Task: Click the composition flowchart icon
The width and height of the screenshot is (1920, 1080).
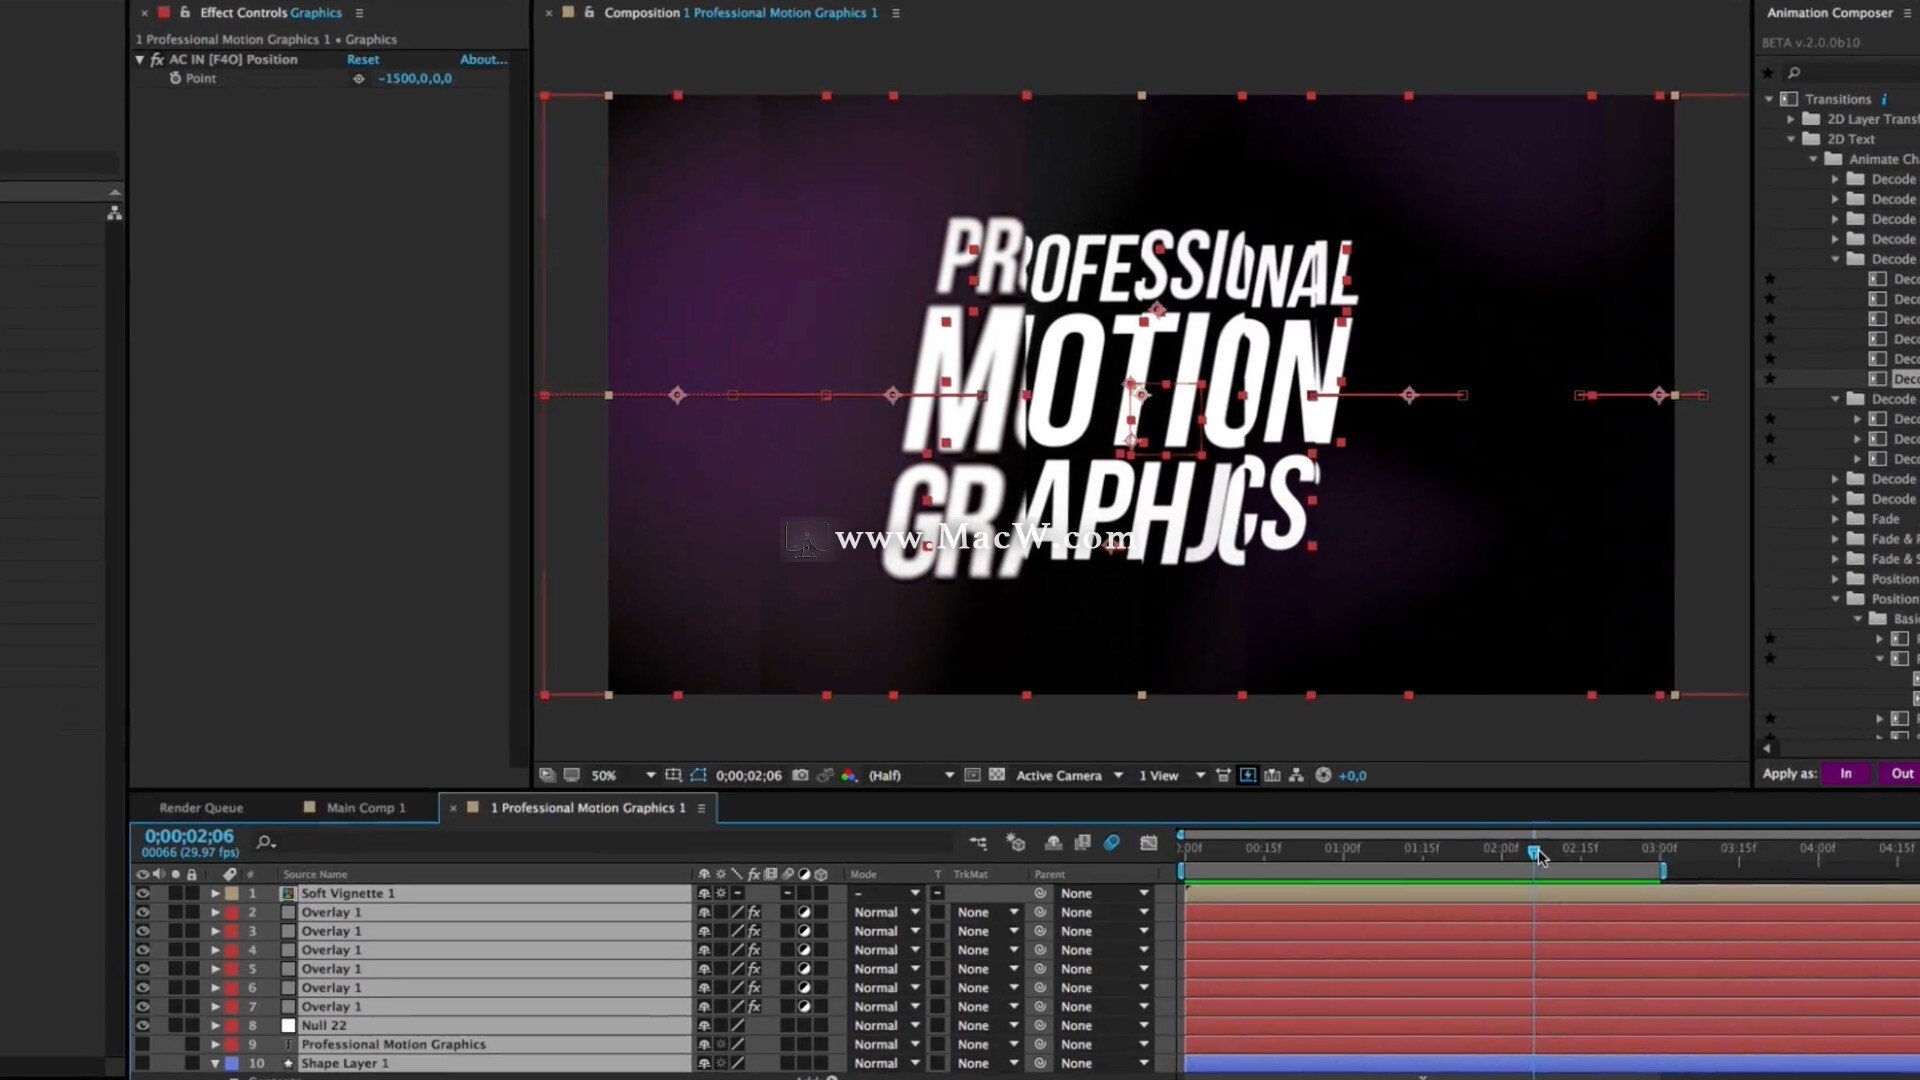Action: coord(1296,775)
